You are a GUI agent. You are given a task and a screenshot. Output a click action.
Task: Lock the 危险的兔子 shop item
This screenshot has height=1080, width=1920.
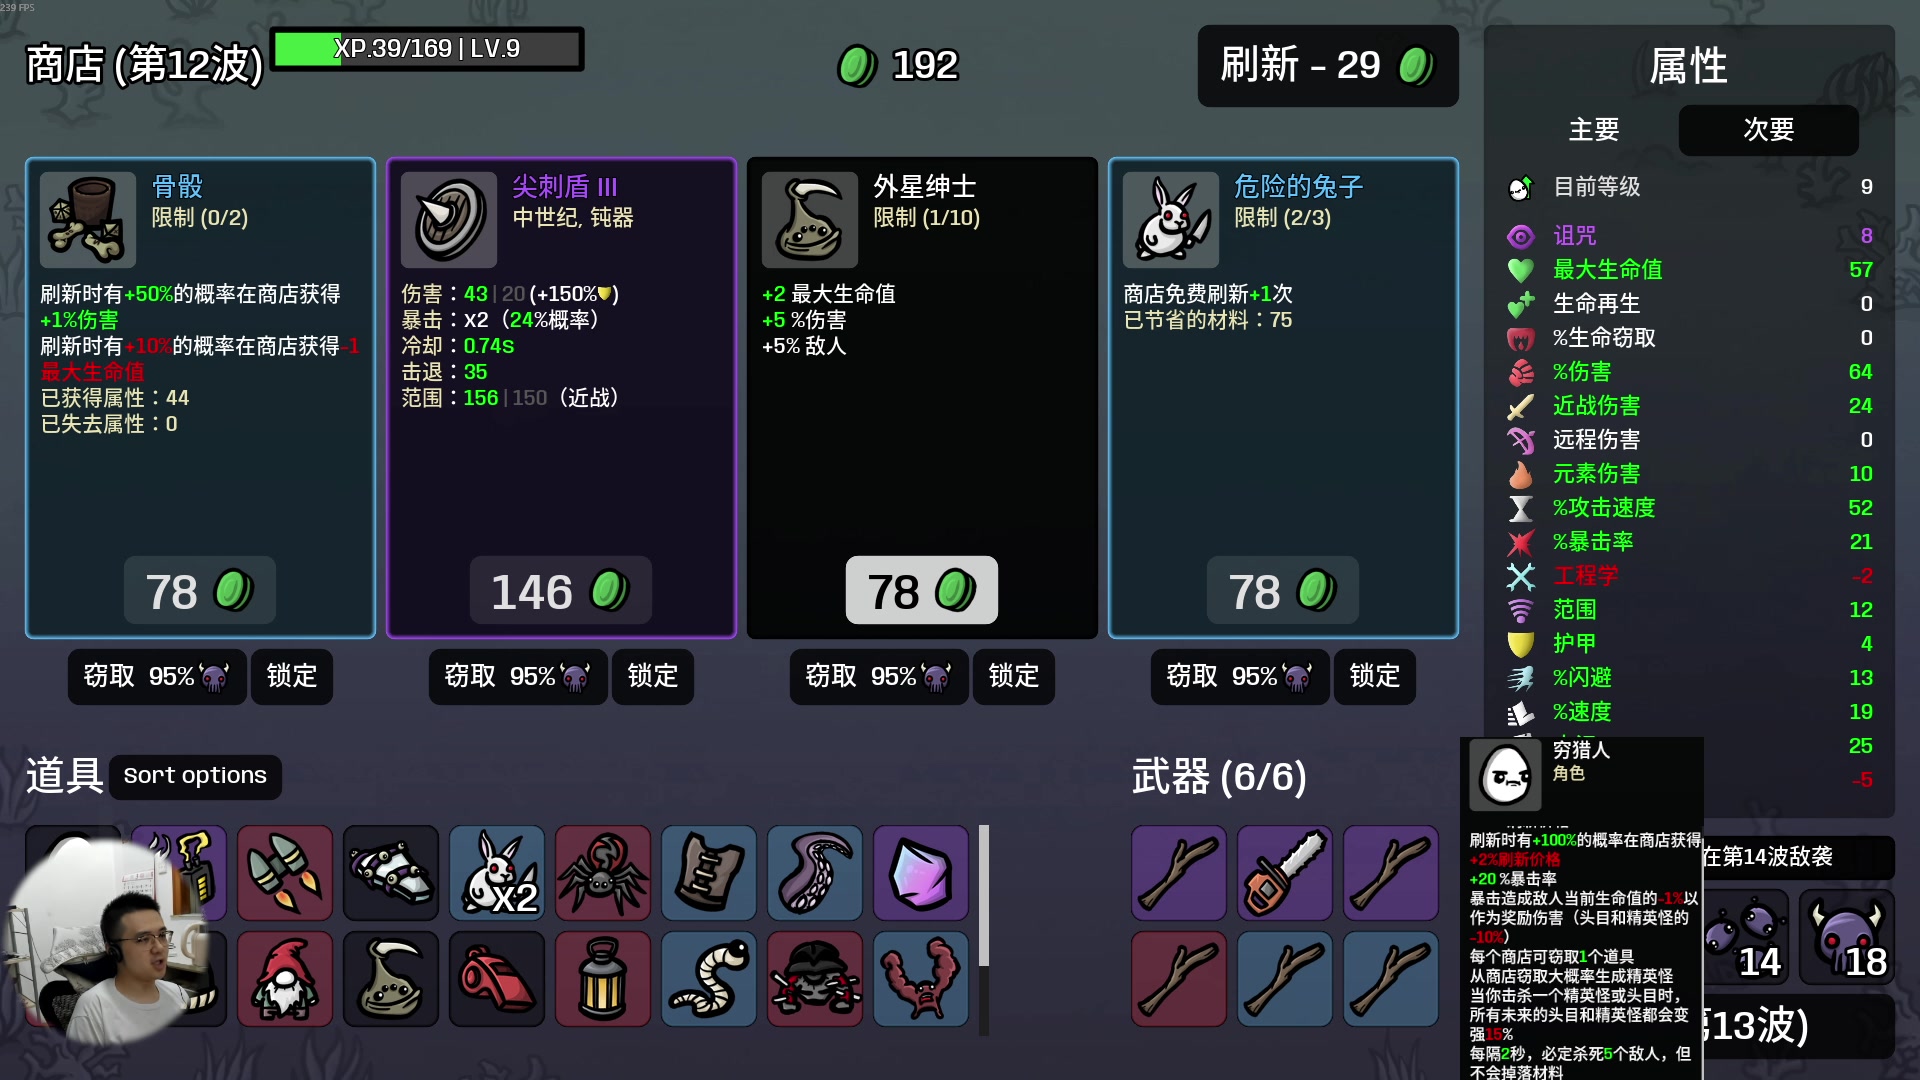(1375, 677)
